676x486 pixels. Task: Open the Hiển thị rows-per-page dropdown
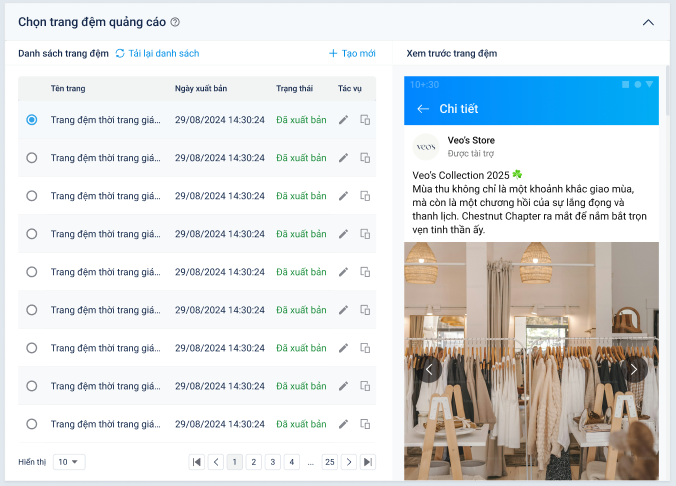coord(69,462)
